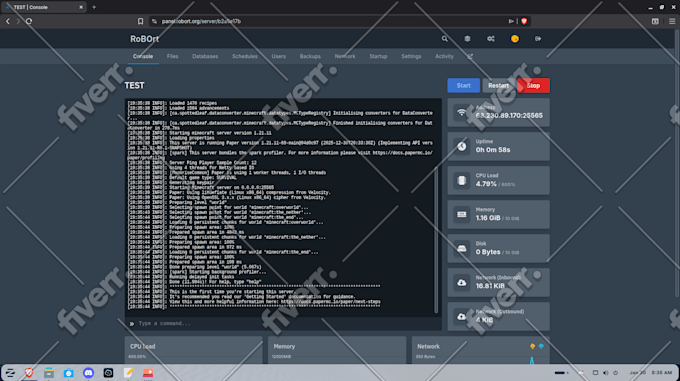
Task: Click the drive icon on the Disk card
Action: pos(461,248)
